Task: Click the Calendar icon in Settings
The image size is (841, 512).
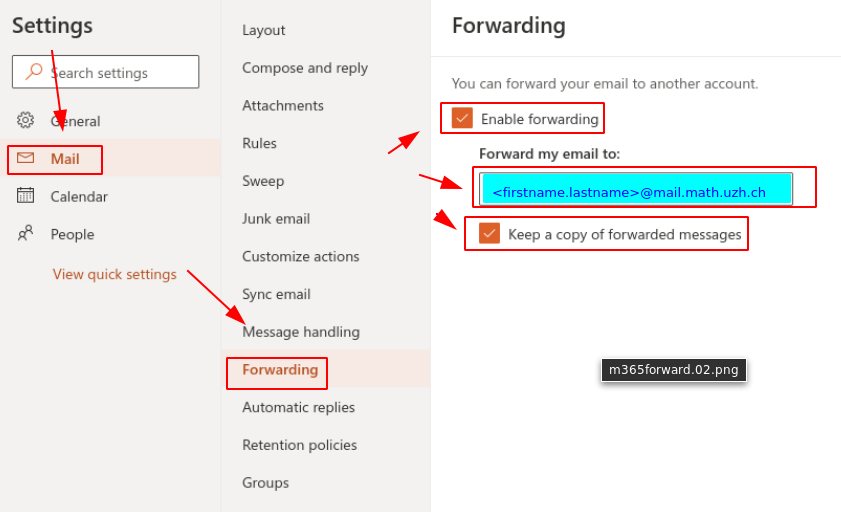Action: point(26,196)
